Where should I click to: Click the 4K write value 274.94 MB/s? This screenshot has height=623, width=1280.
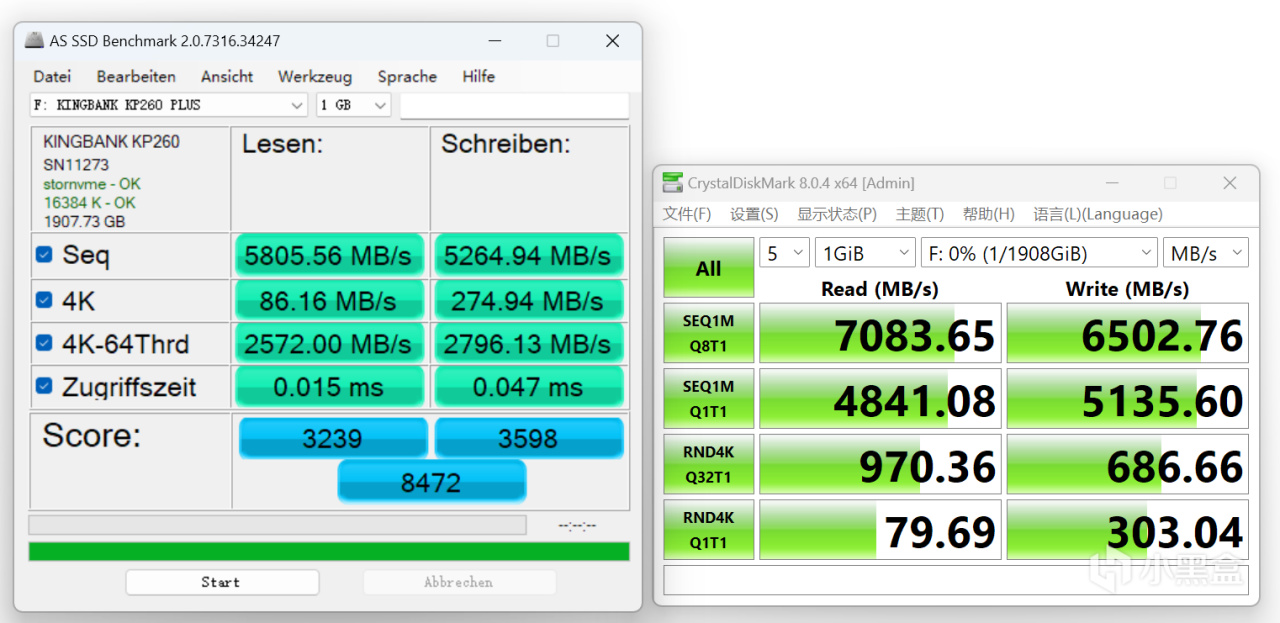pos(528,300)
